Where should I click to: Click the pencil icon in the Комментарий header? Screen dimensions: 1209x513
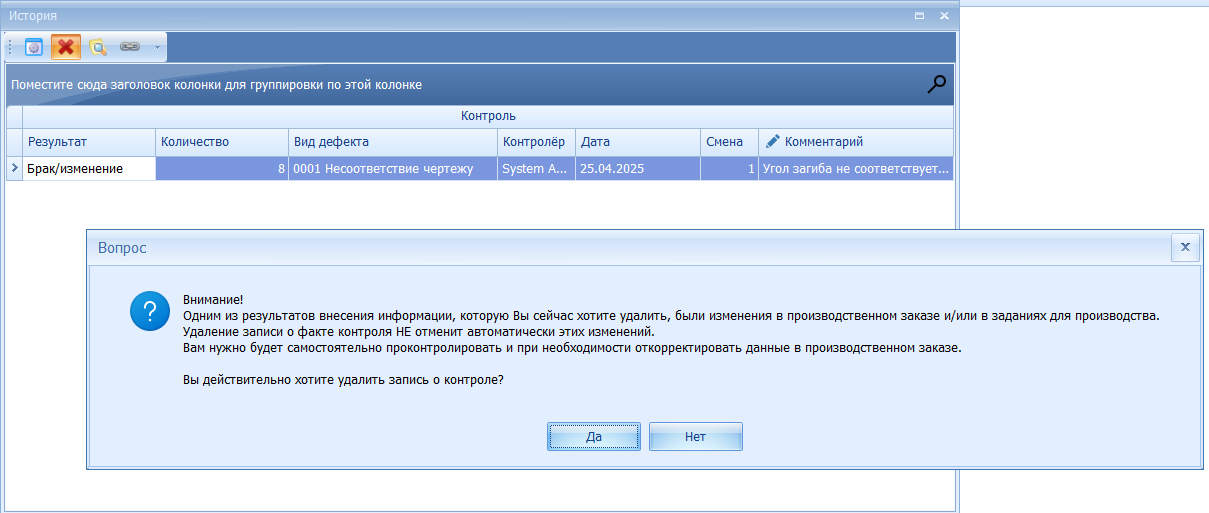pos(772,142)
